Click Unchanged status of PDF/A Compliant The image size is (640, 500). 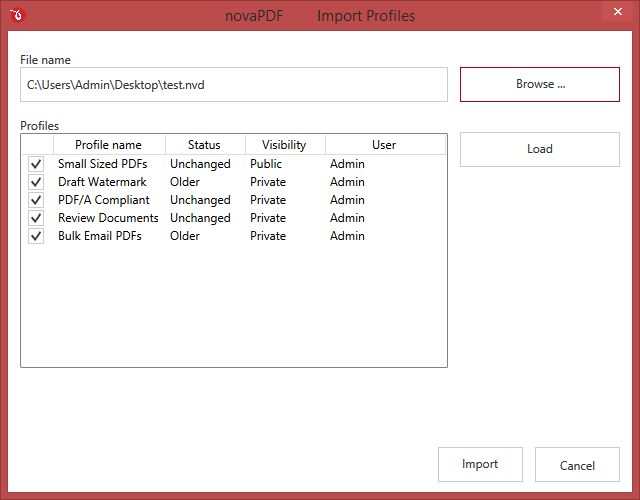[200, 200]
